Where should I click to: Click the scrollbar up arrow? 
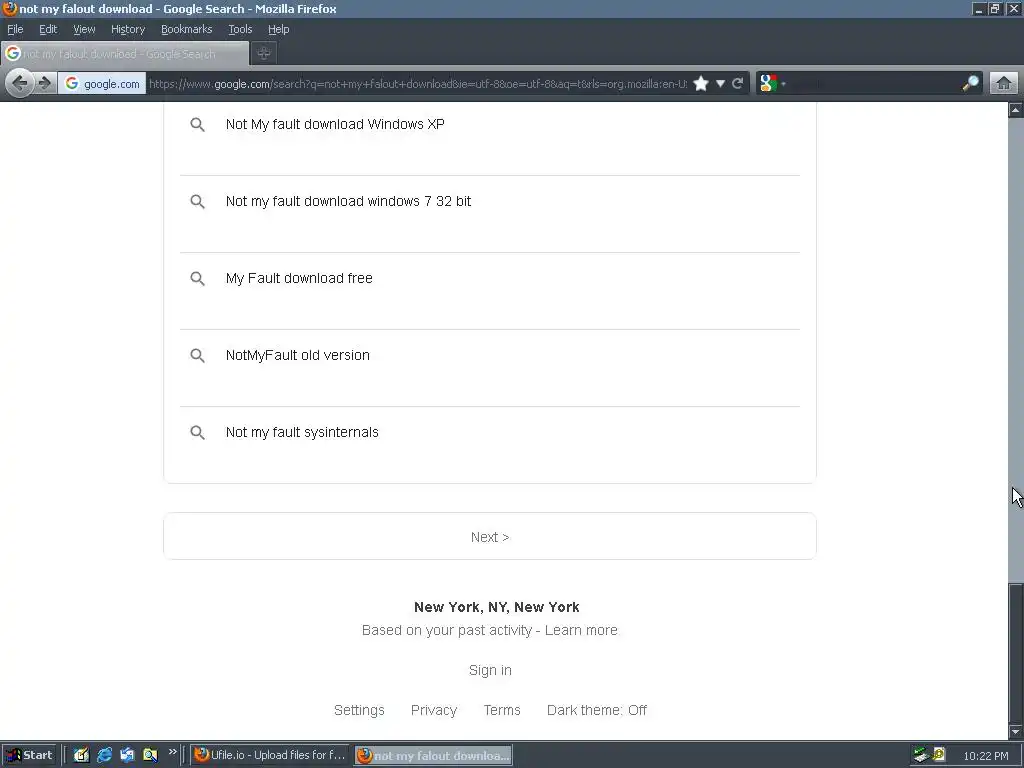(1016, 110)
